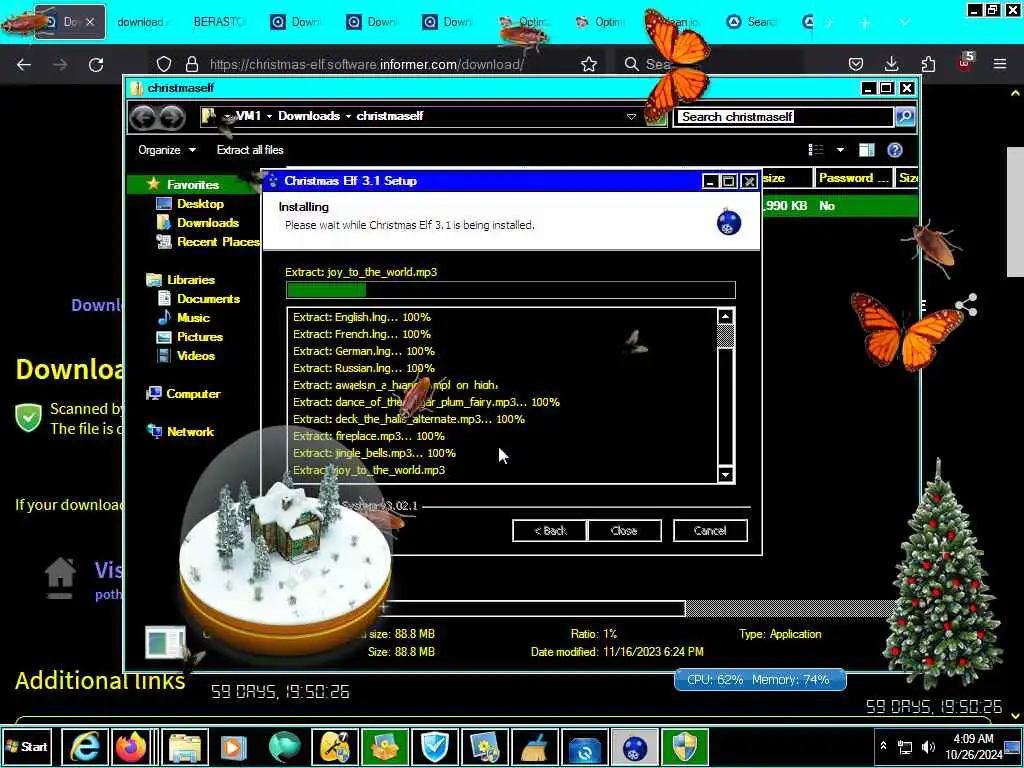Open Internet Explorer from the taskbar
Viewport: 1024px width, 768px height.
pyautogui.click(x=84, y=747)
